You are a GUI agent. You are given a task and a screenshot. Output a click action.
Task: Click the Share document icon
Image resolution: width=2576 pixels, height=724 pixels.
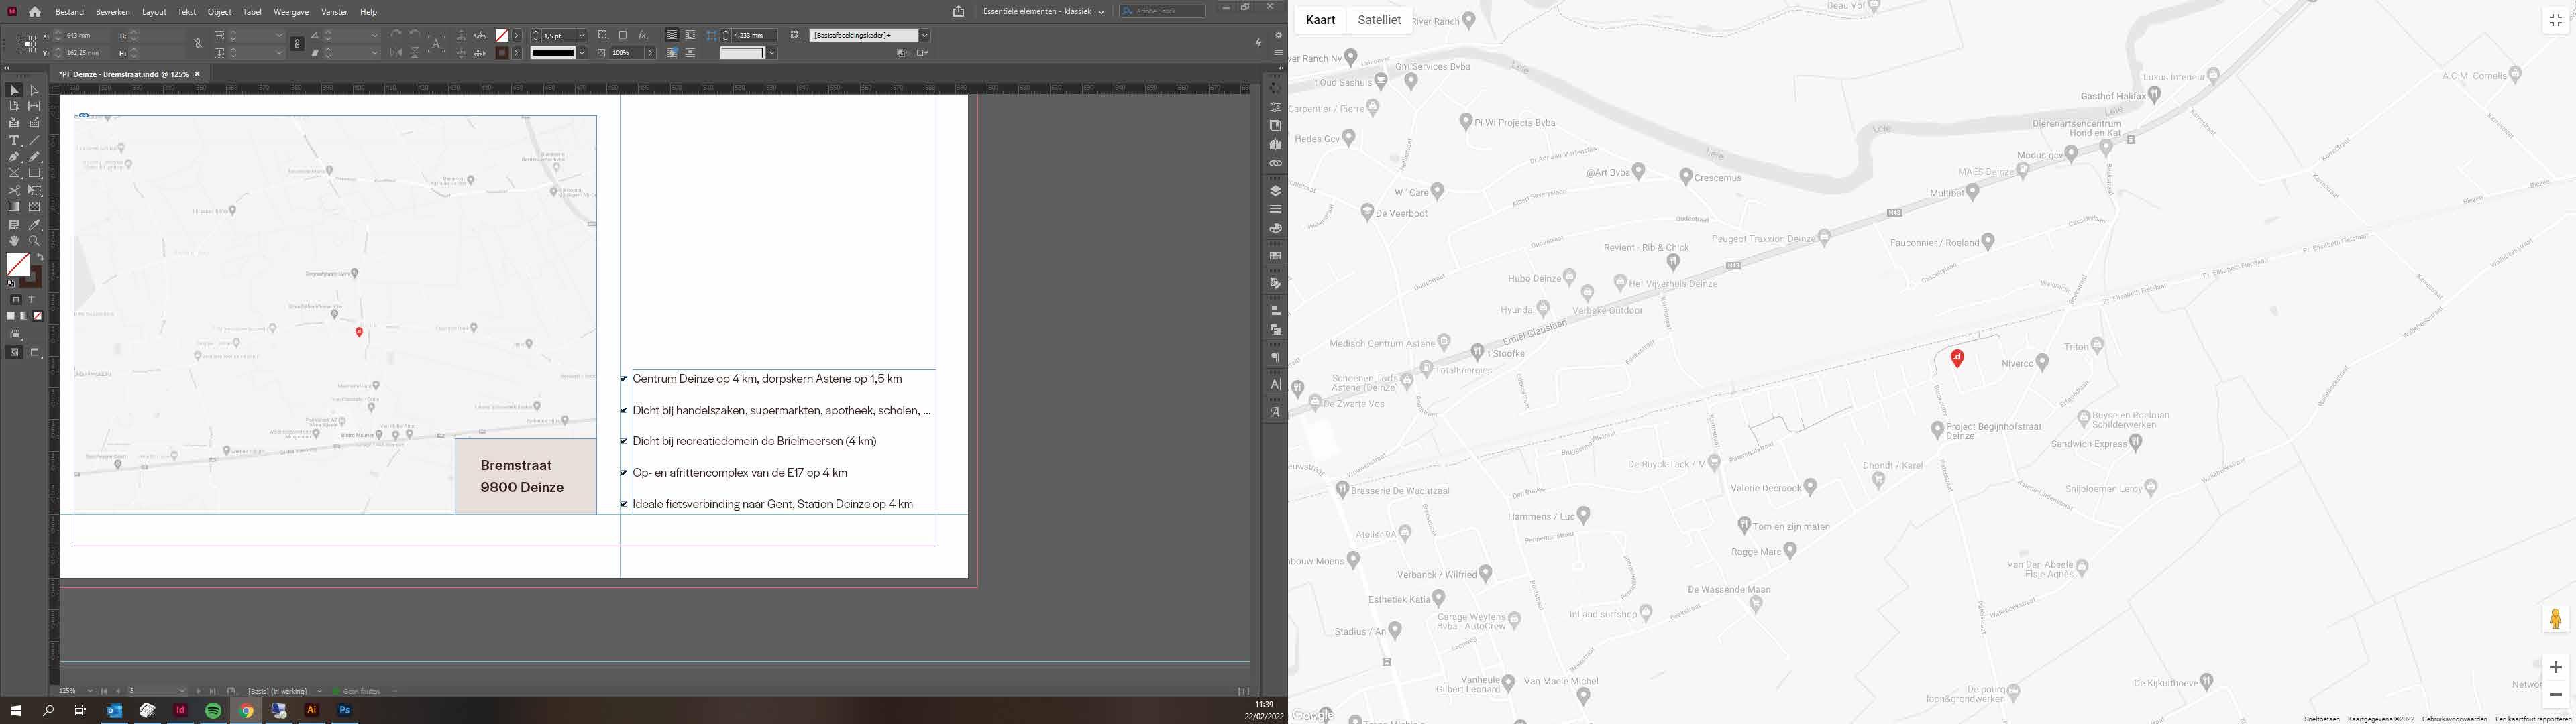coord(958,12)
